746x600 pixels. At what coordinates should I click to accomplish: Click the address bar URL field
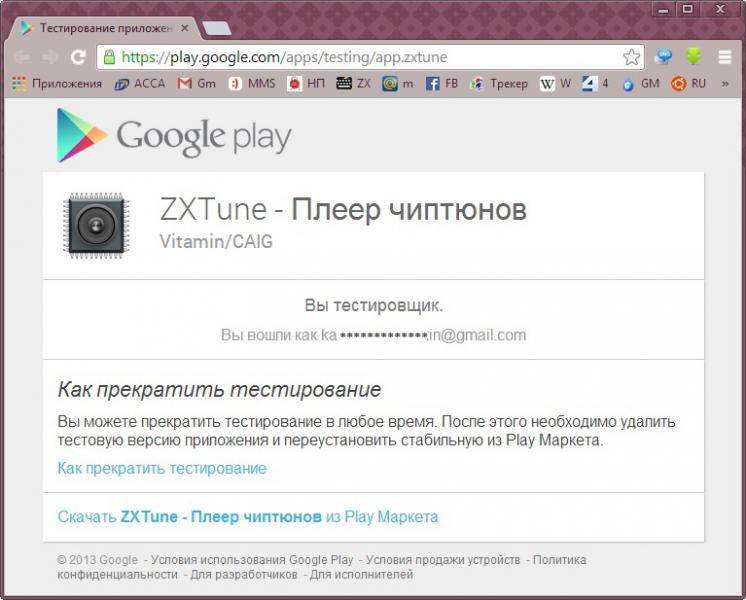tap(360, 57)
